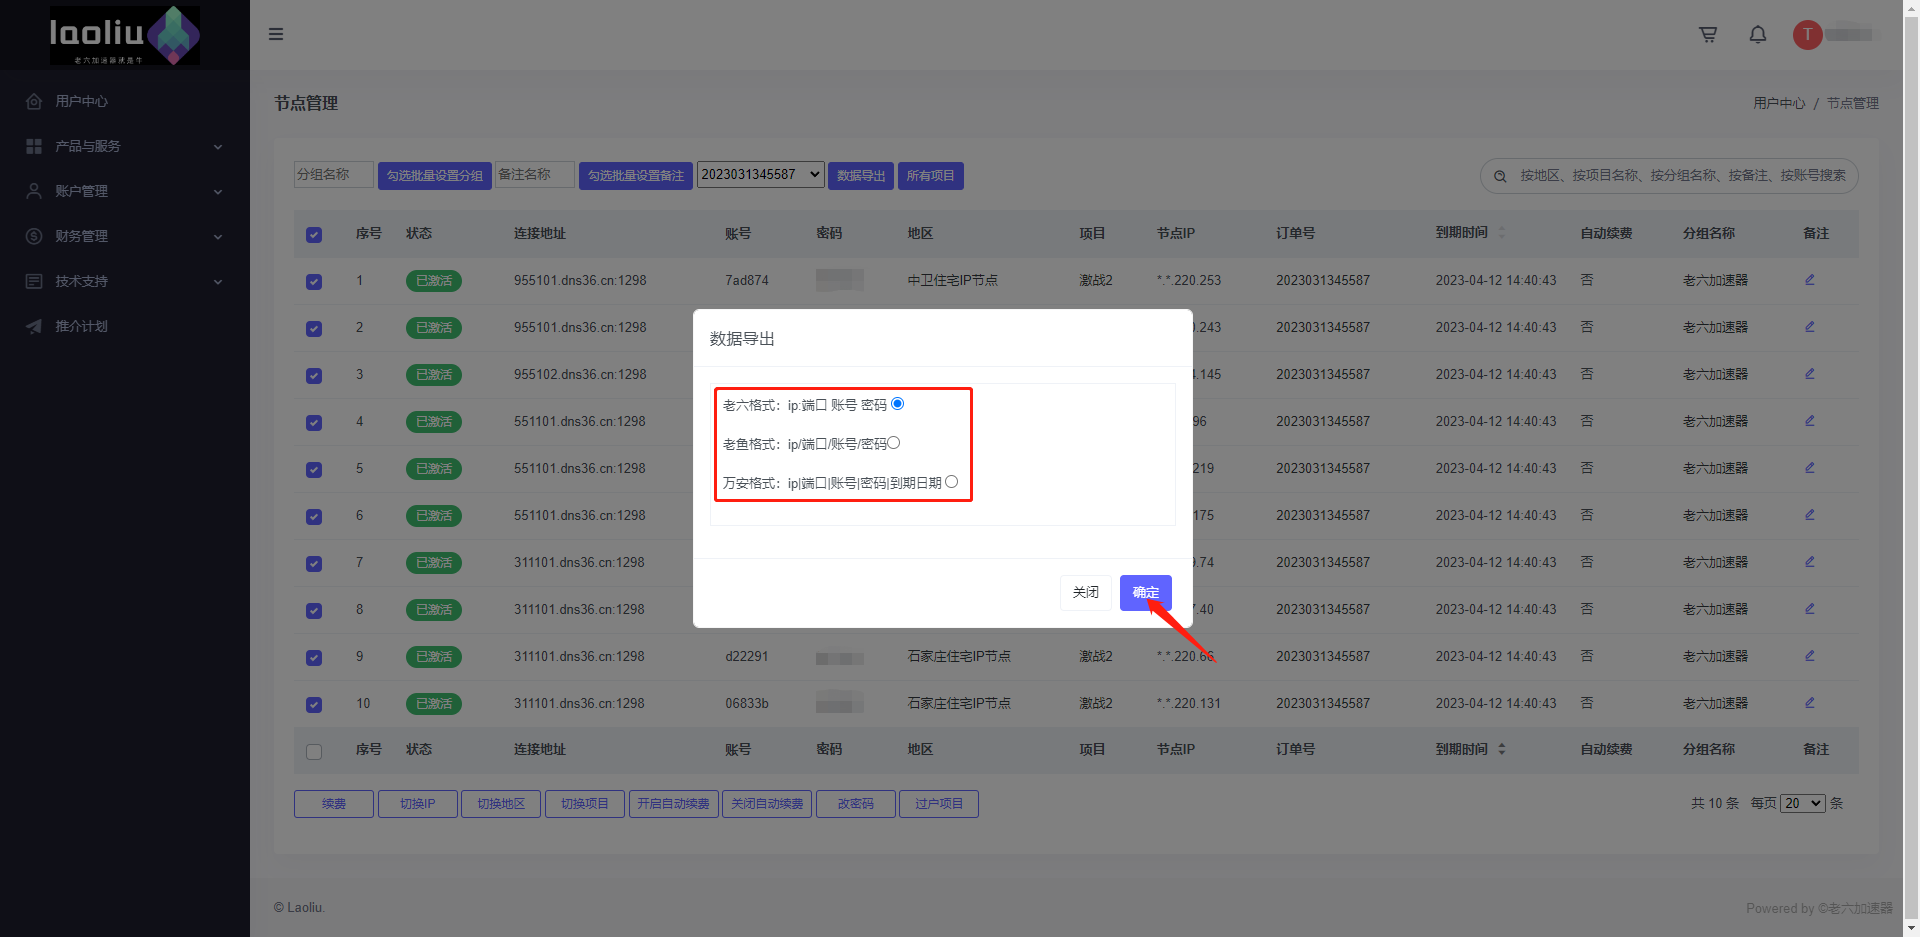Click the edit note icon in row 10
Viewport: 1920px width, 937px height.
(x=1809, y=703)
